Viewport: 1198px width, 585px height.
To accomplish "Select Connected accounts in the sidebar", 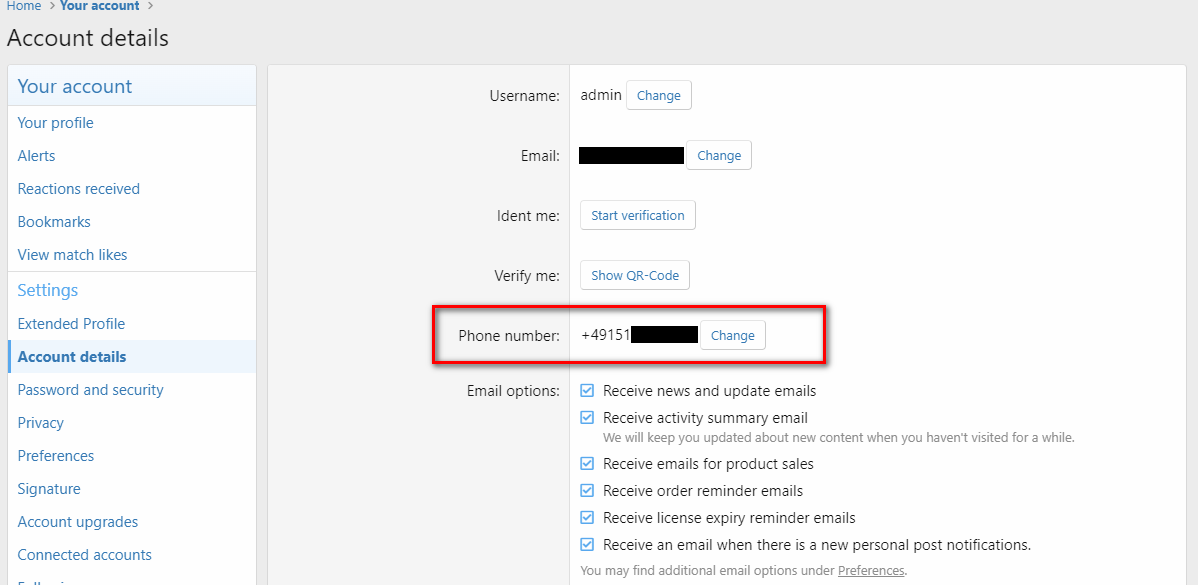I will 85,555.
